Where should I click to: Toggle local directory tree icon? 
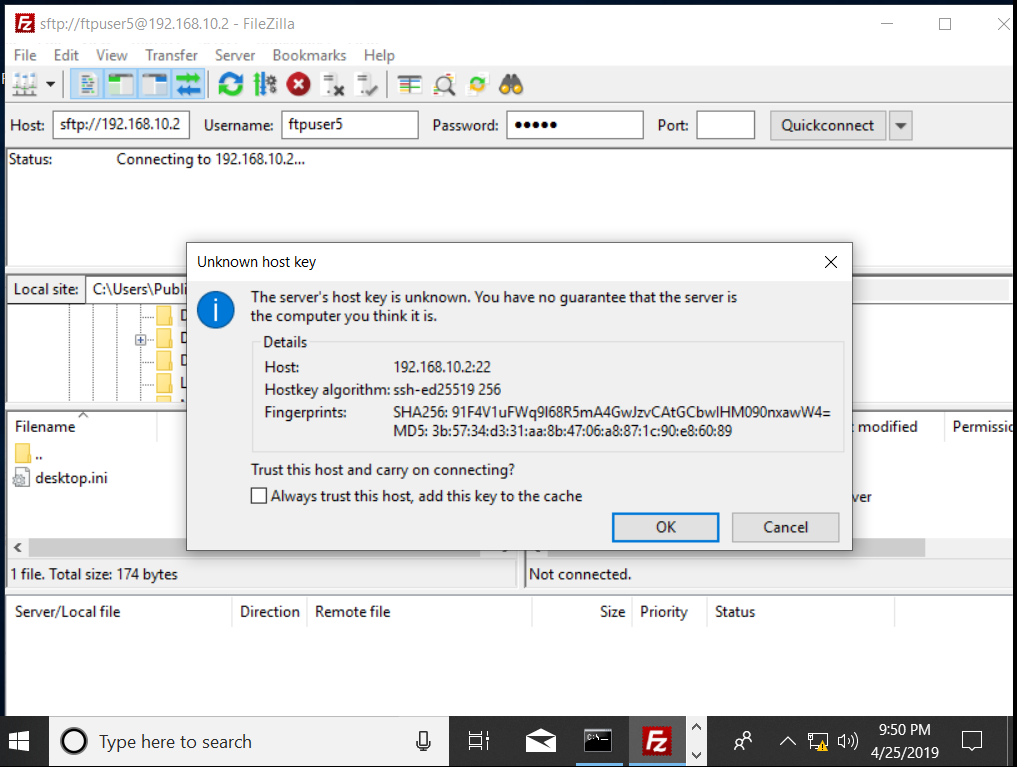click(121, 84)
